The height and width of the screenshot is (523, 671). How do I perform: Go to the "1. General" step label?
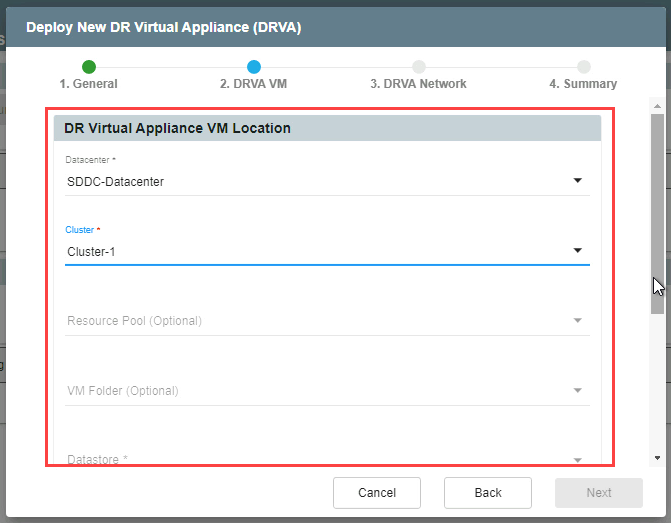click(88, 84)
